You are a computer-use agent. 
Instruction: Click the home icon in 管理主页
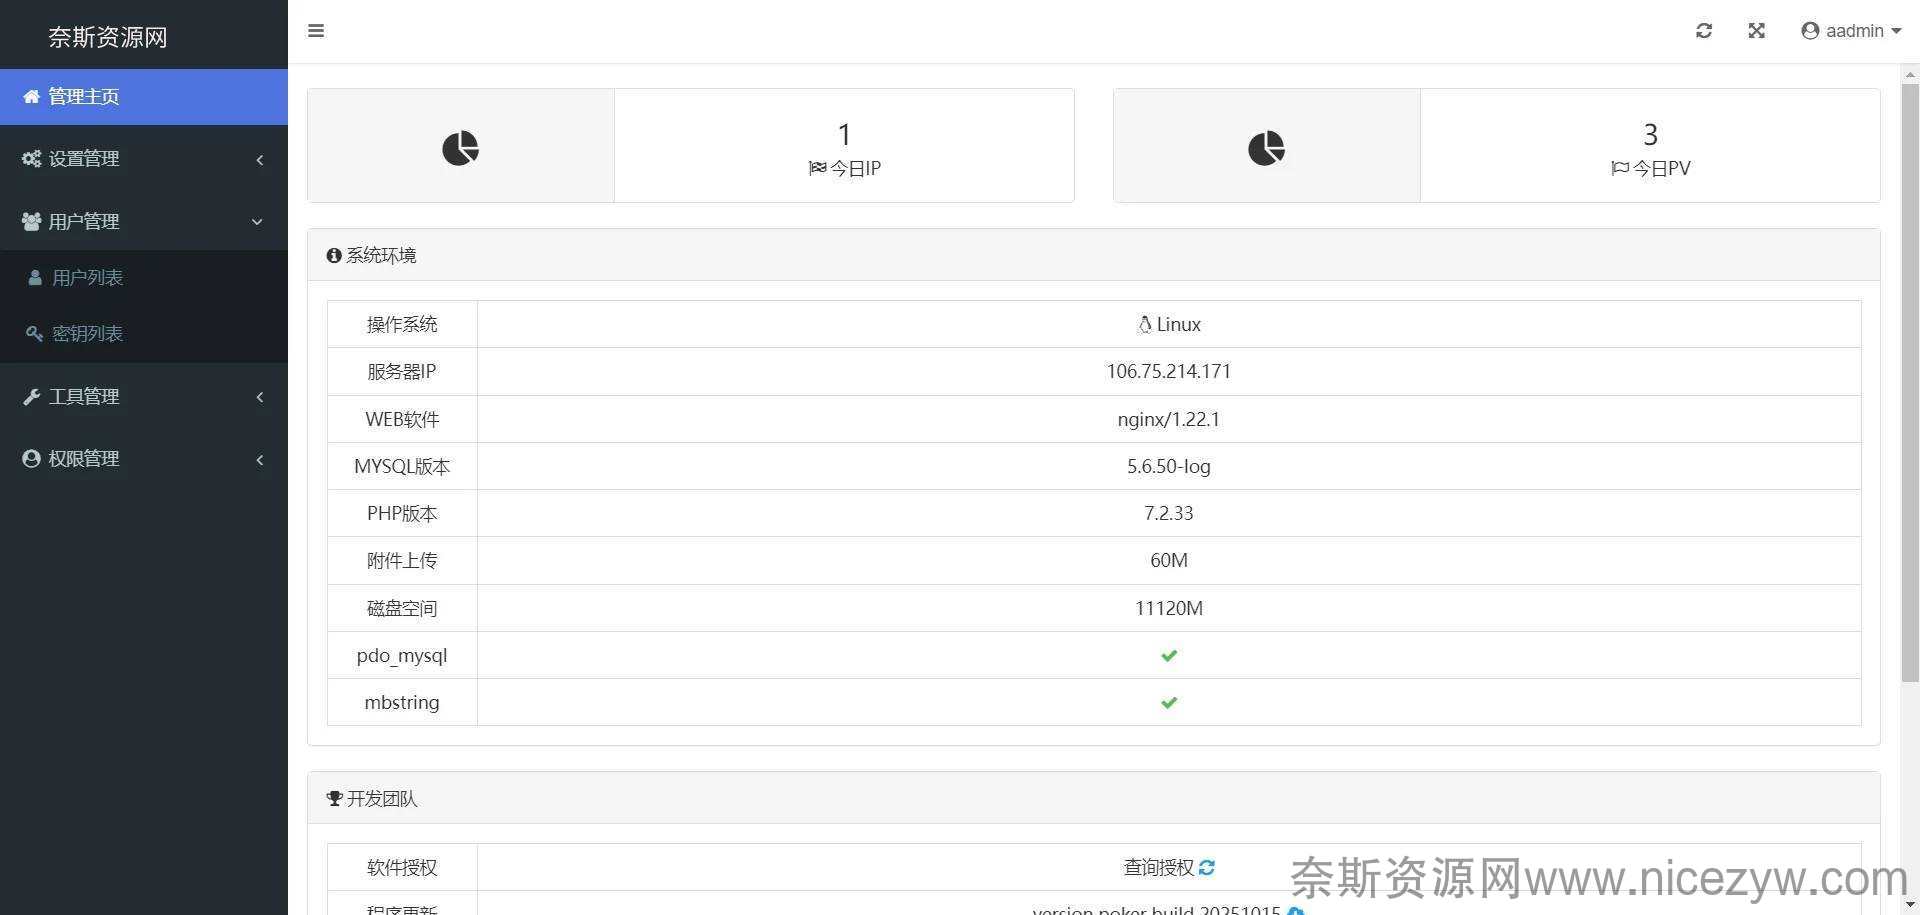pyautogui.click(x=32, y=97)
